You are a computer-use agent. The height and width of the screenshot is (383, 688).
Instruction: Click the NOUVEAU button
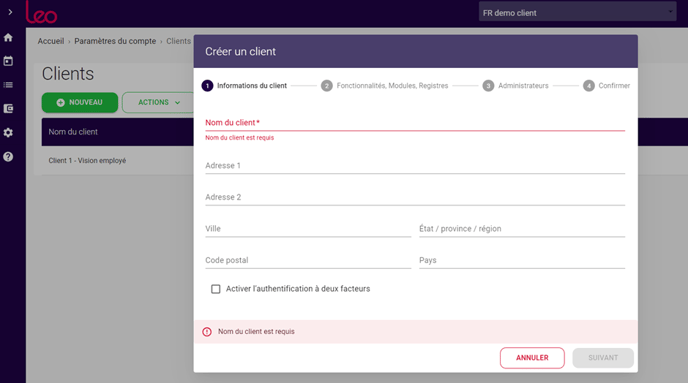(80, 102)
